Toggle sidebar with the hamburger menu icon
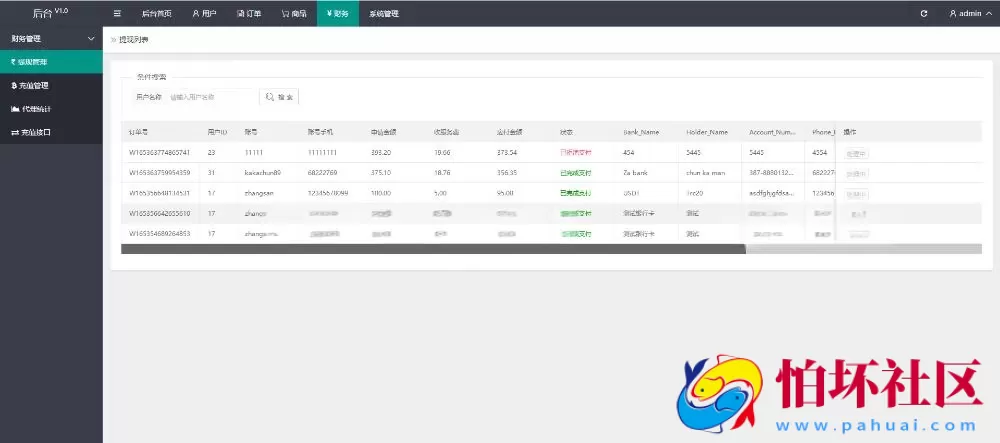 [x=117, y=14]
